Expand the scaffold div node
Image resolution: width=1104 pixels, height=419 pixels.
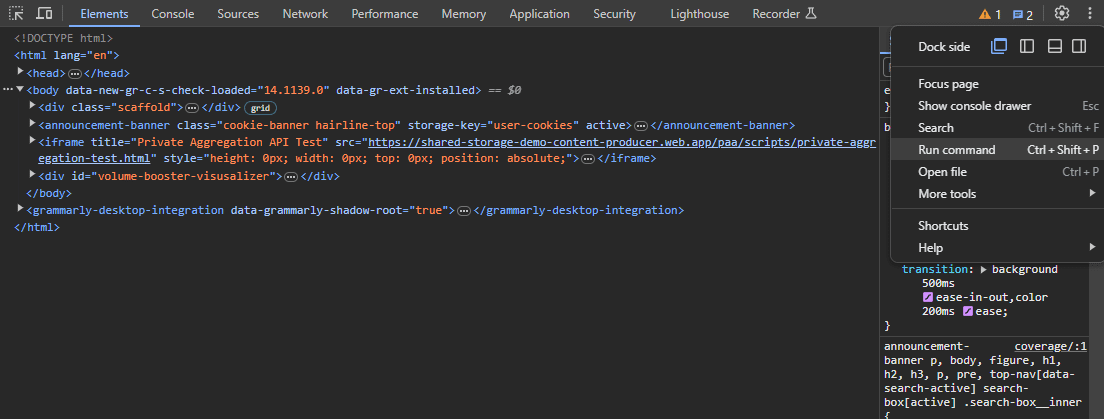(x=32, y=106)
